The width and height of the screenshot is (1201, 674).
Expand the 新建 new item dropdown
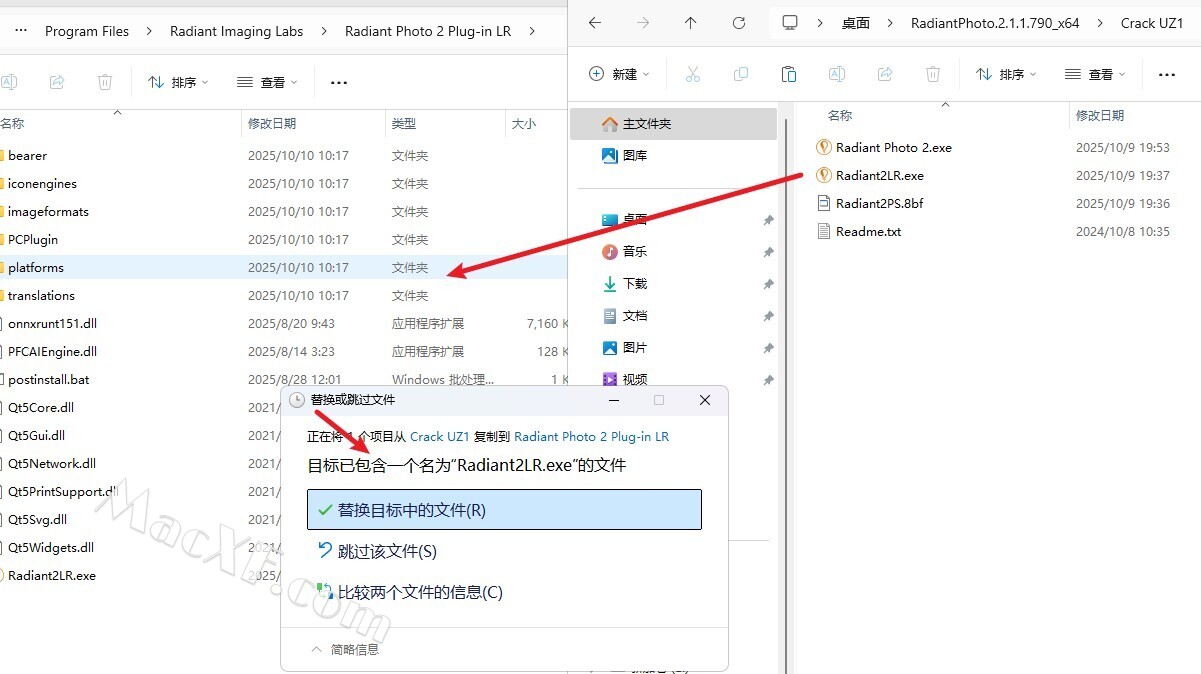click(620, 74)
